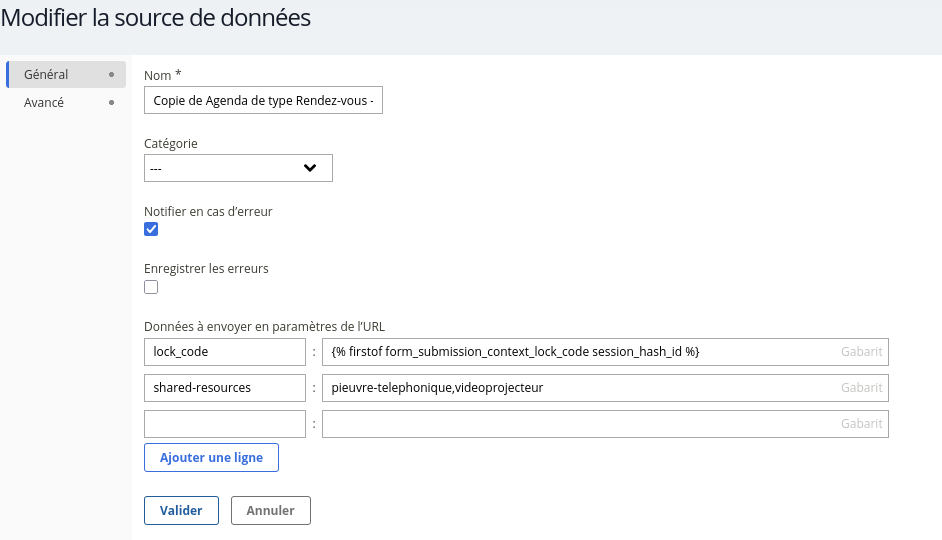
Task: Focus the empty parameter name field
Action: 224,424
